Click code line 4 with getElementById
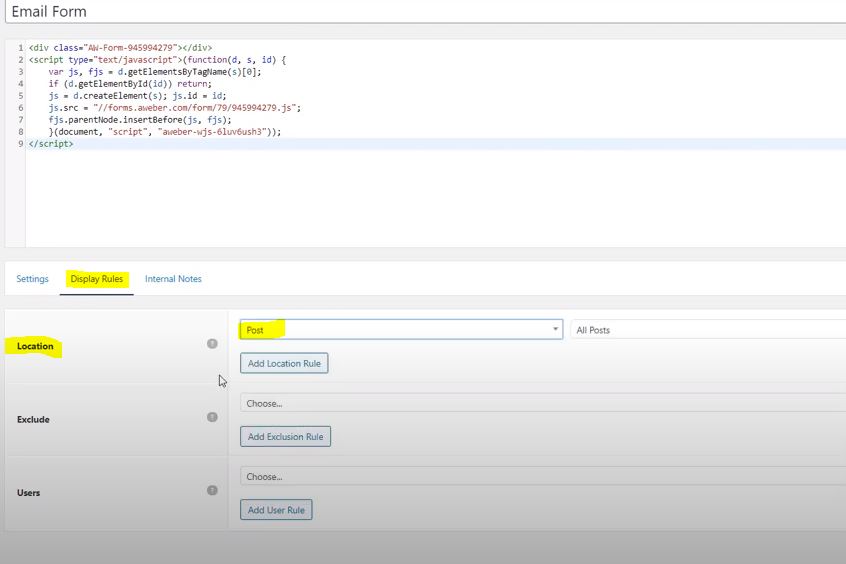The width and height of the screenshot is (846, 564). click(x=130, y=84)
